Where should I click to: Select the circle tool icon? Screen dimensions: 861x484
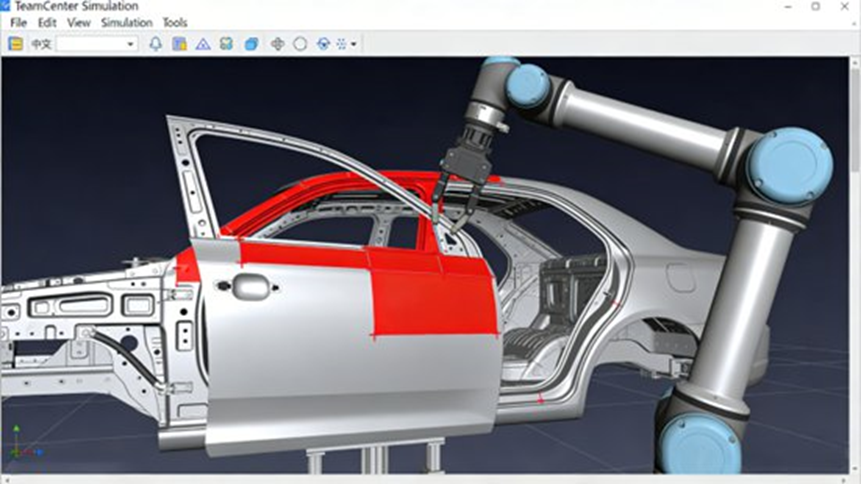point(300,44)
